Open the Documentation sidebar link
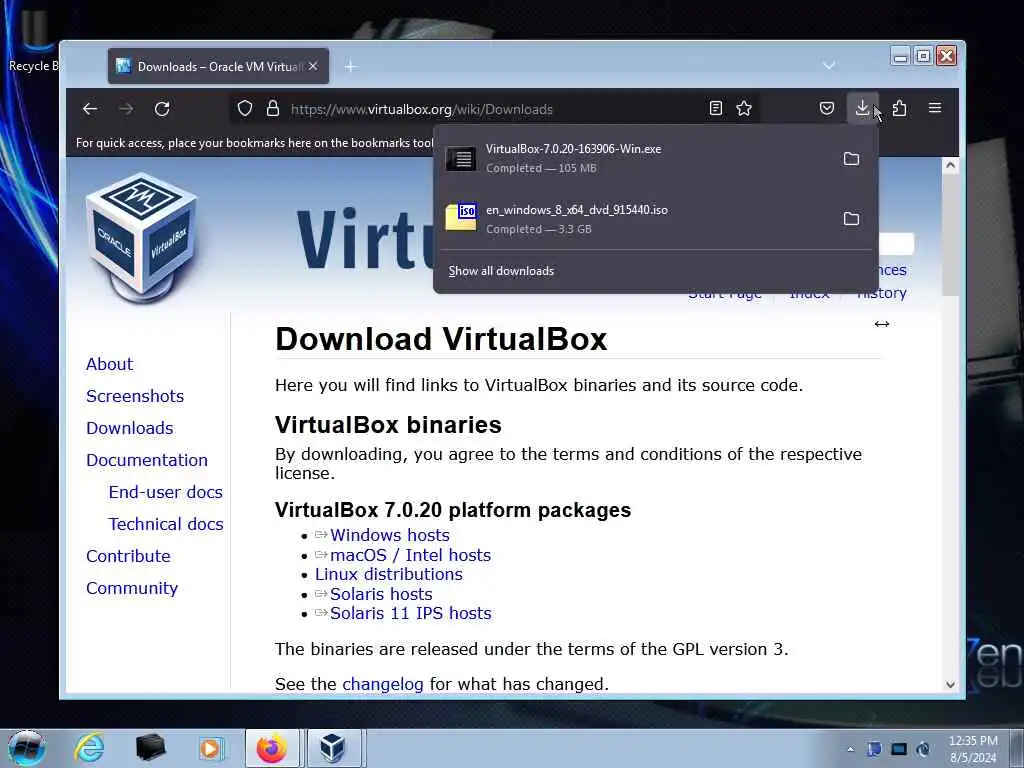The height and width of the screenshot is (768, 1024). point(147,460)
